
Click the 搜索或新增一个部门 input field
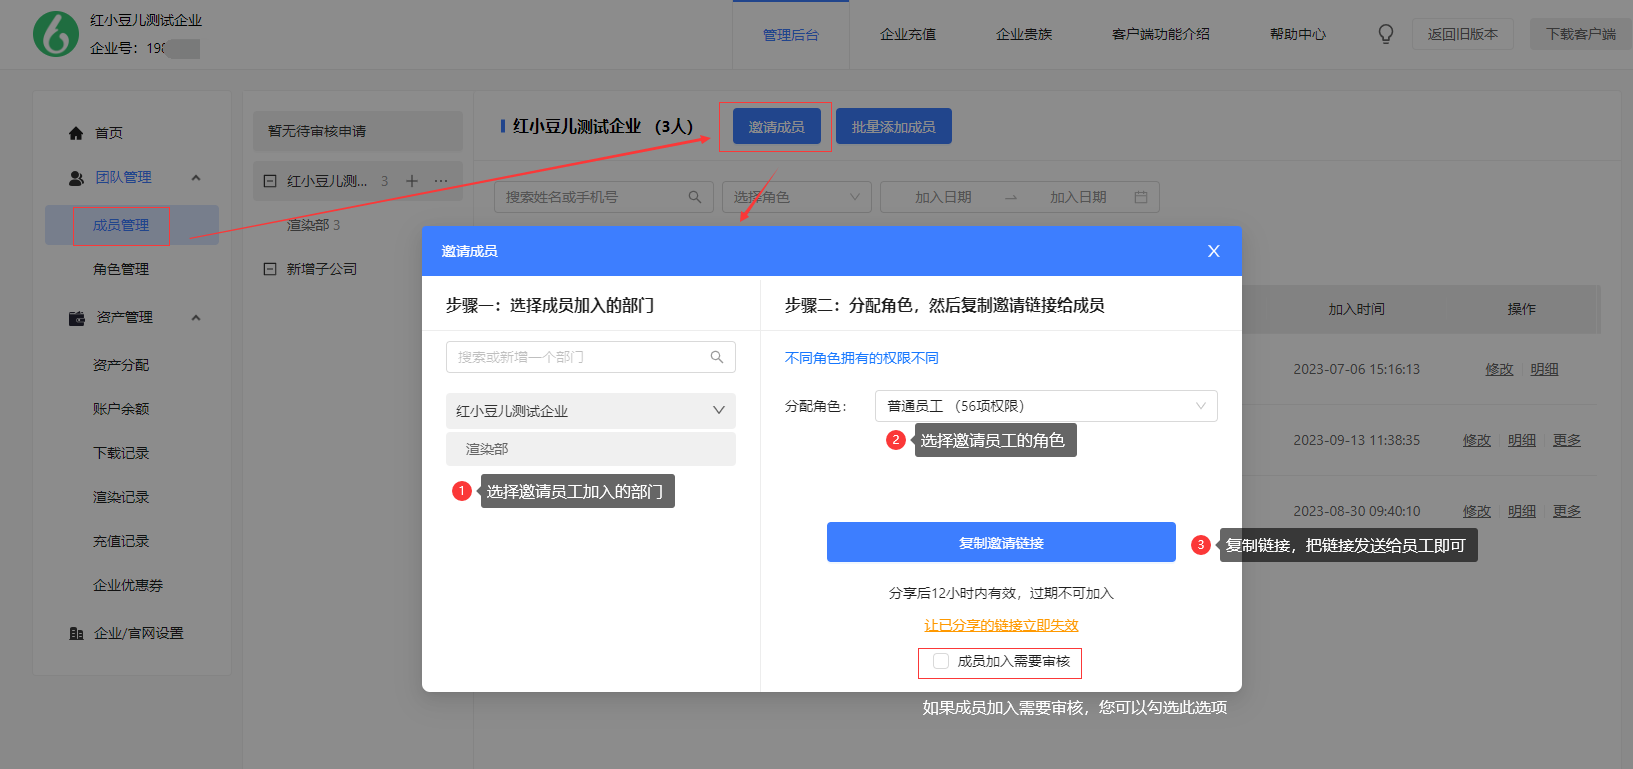(591, 357)
